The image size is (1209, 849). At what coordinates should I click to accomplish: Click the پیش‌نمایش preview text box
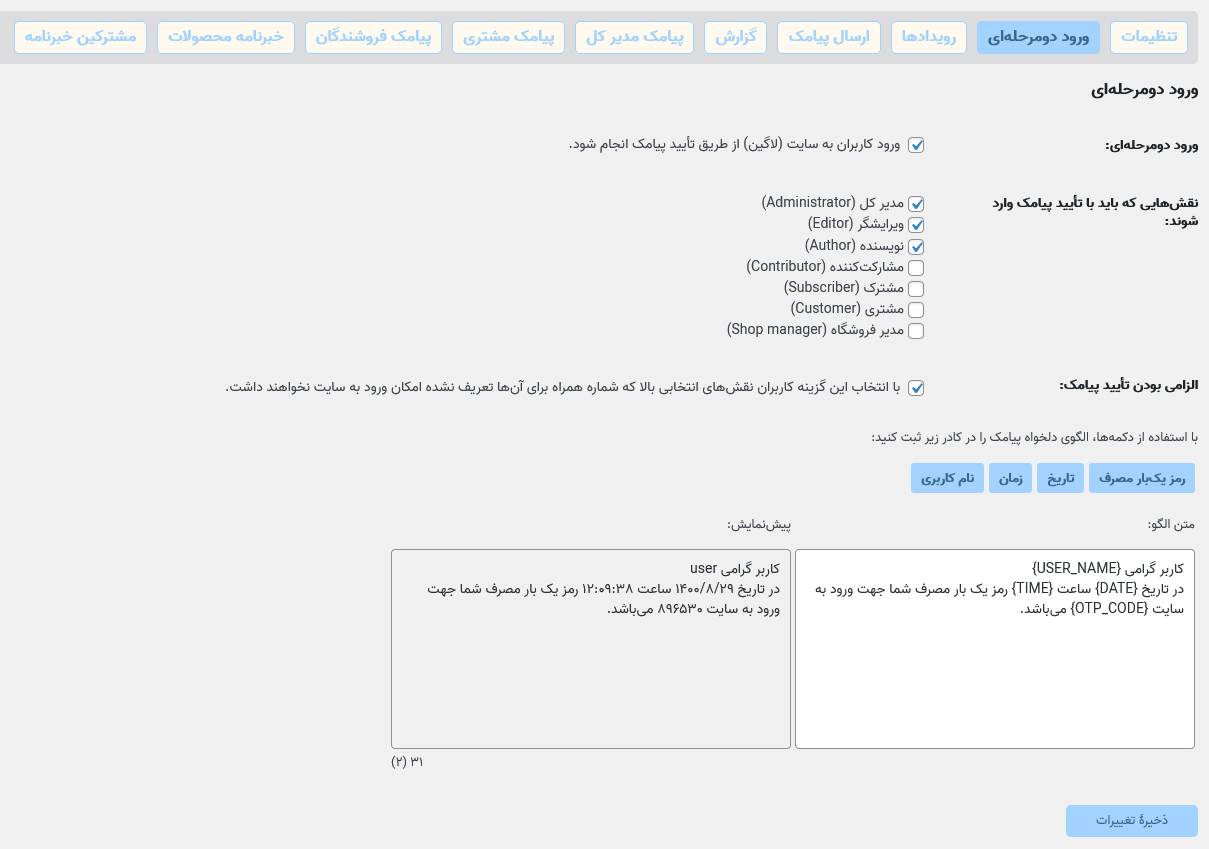pyautogui.click(x=591, y=649)
